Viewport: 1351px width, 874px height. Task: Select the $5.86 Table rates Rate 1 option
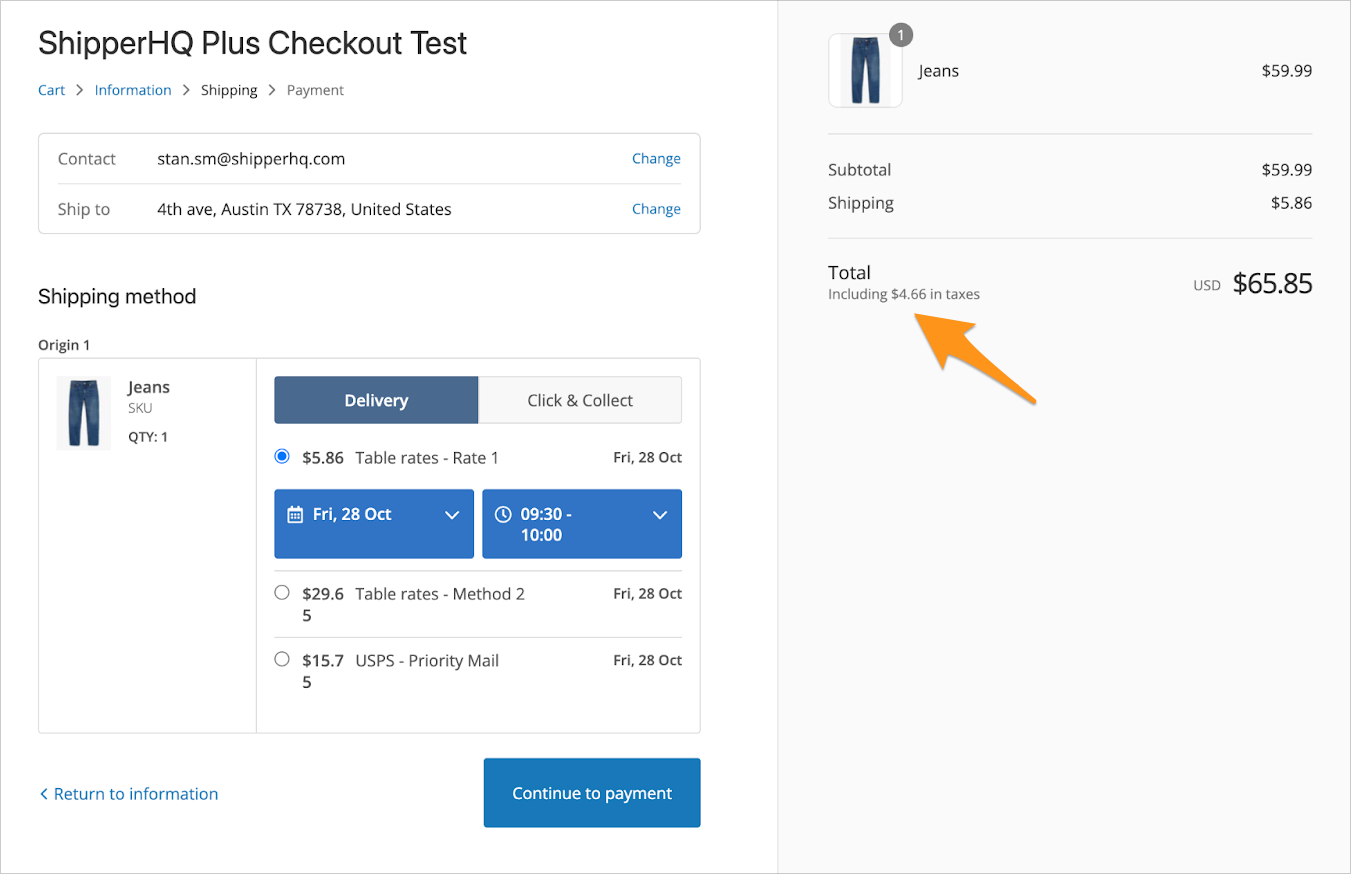point(282,457)
